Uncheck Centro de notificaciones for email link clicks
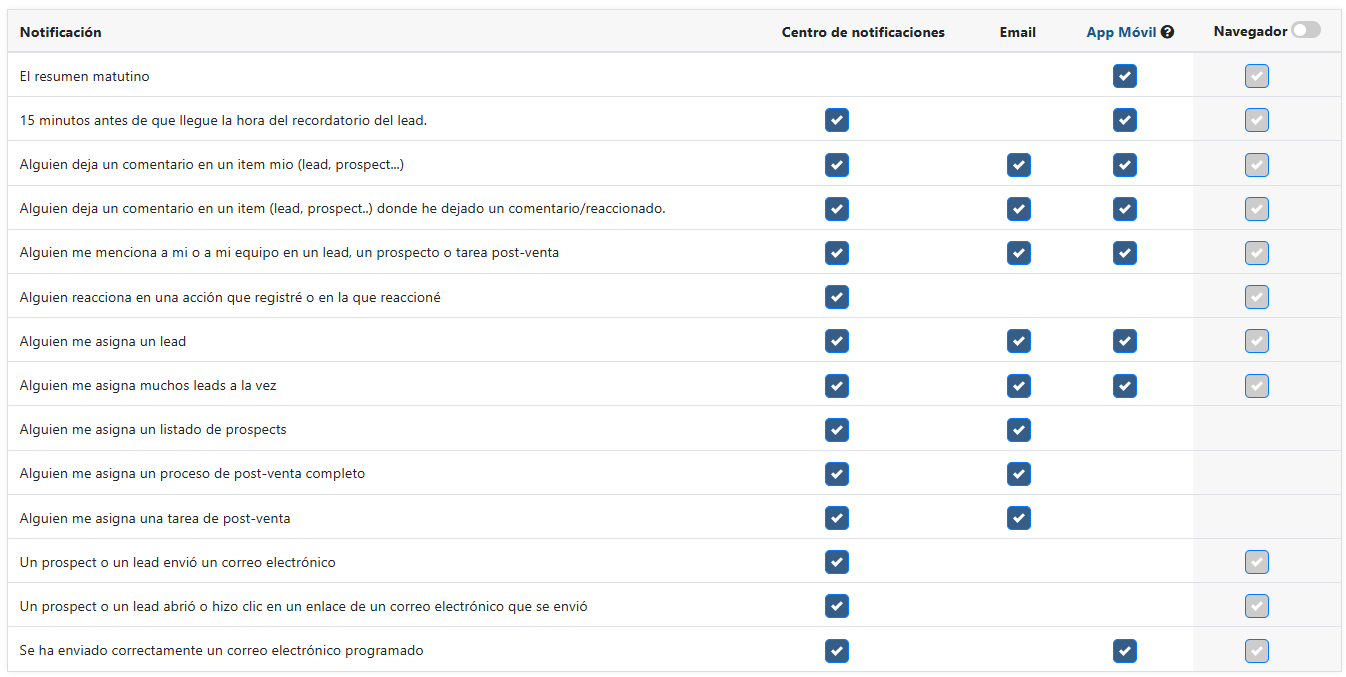This screenshot has height=677, width=1346. point(837,606)
